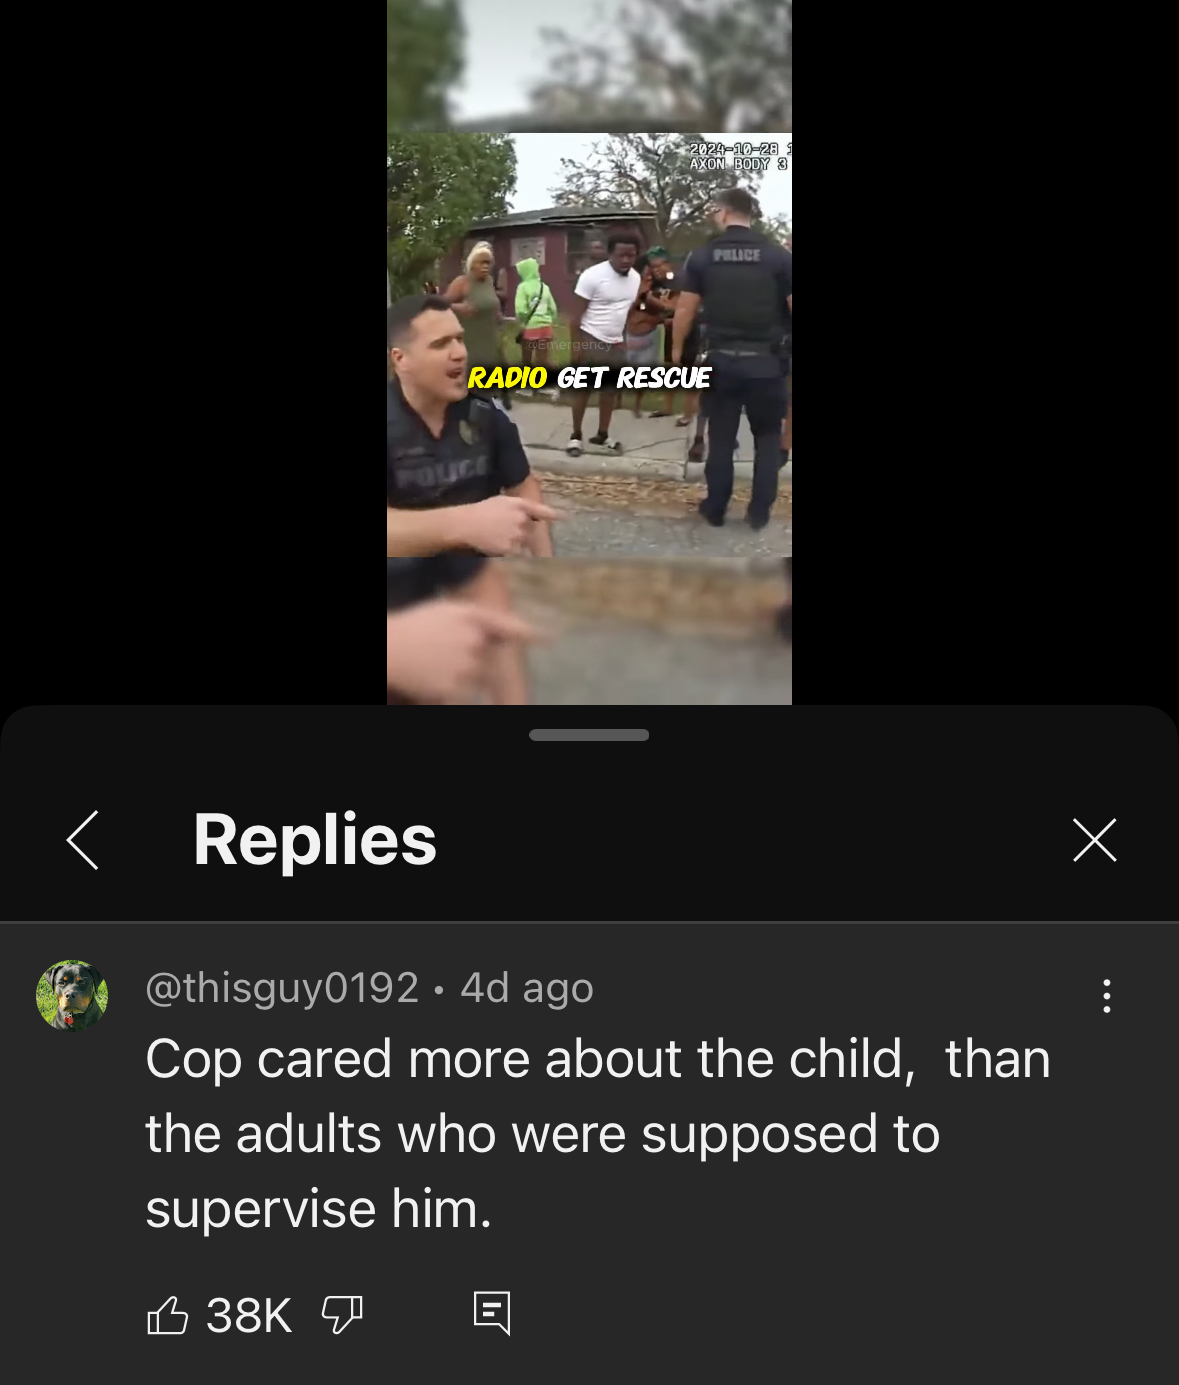Tap the blurred top portion of the video
This screenshot has height=1385, width=1179.
tap(589, 66)
